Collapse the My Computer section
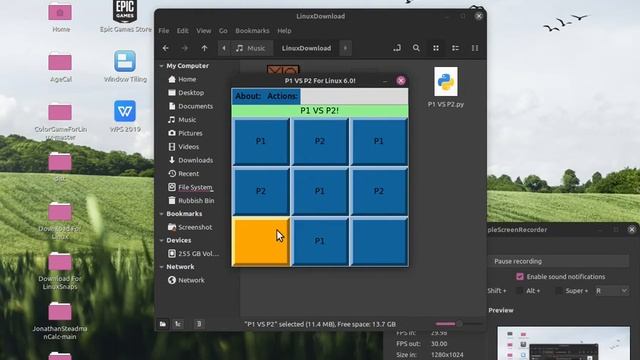The image size is (640, 360). click(x=162, y=66)
